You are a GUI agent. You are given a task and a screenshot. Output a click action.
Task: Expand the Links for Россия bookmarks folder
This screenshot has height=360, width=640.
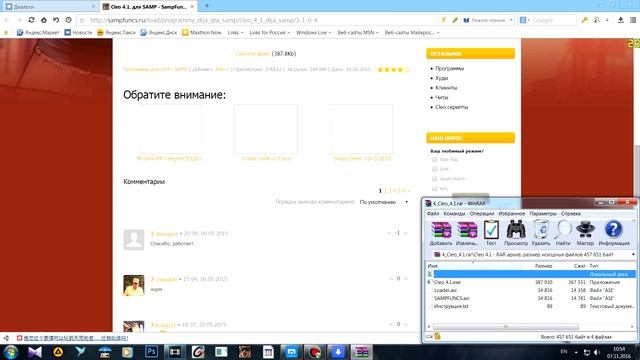[269, 32]
